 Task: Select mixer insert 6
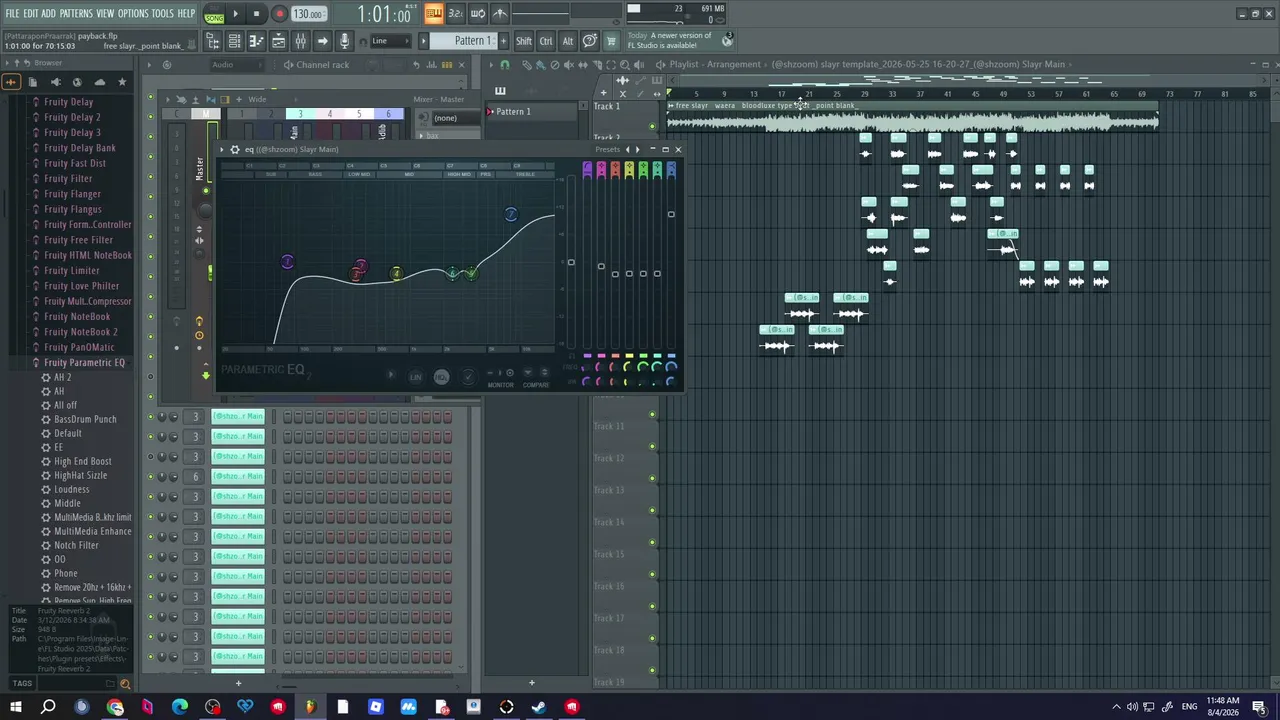tap(388, 114)
